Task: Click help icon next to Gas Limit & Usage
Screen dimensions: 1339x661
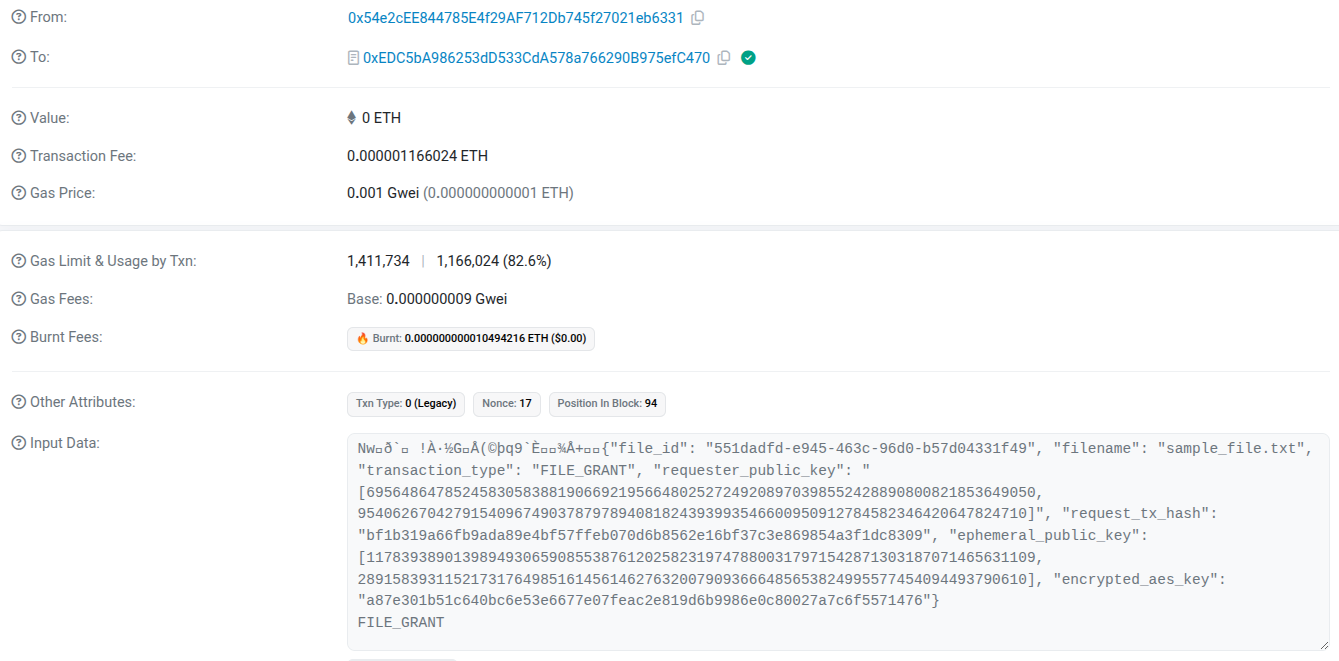Action: 18,261
